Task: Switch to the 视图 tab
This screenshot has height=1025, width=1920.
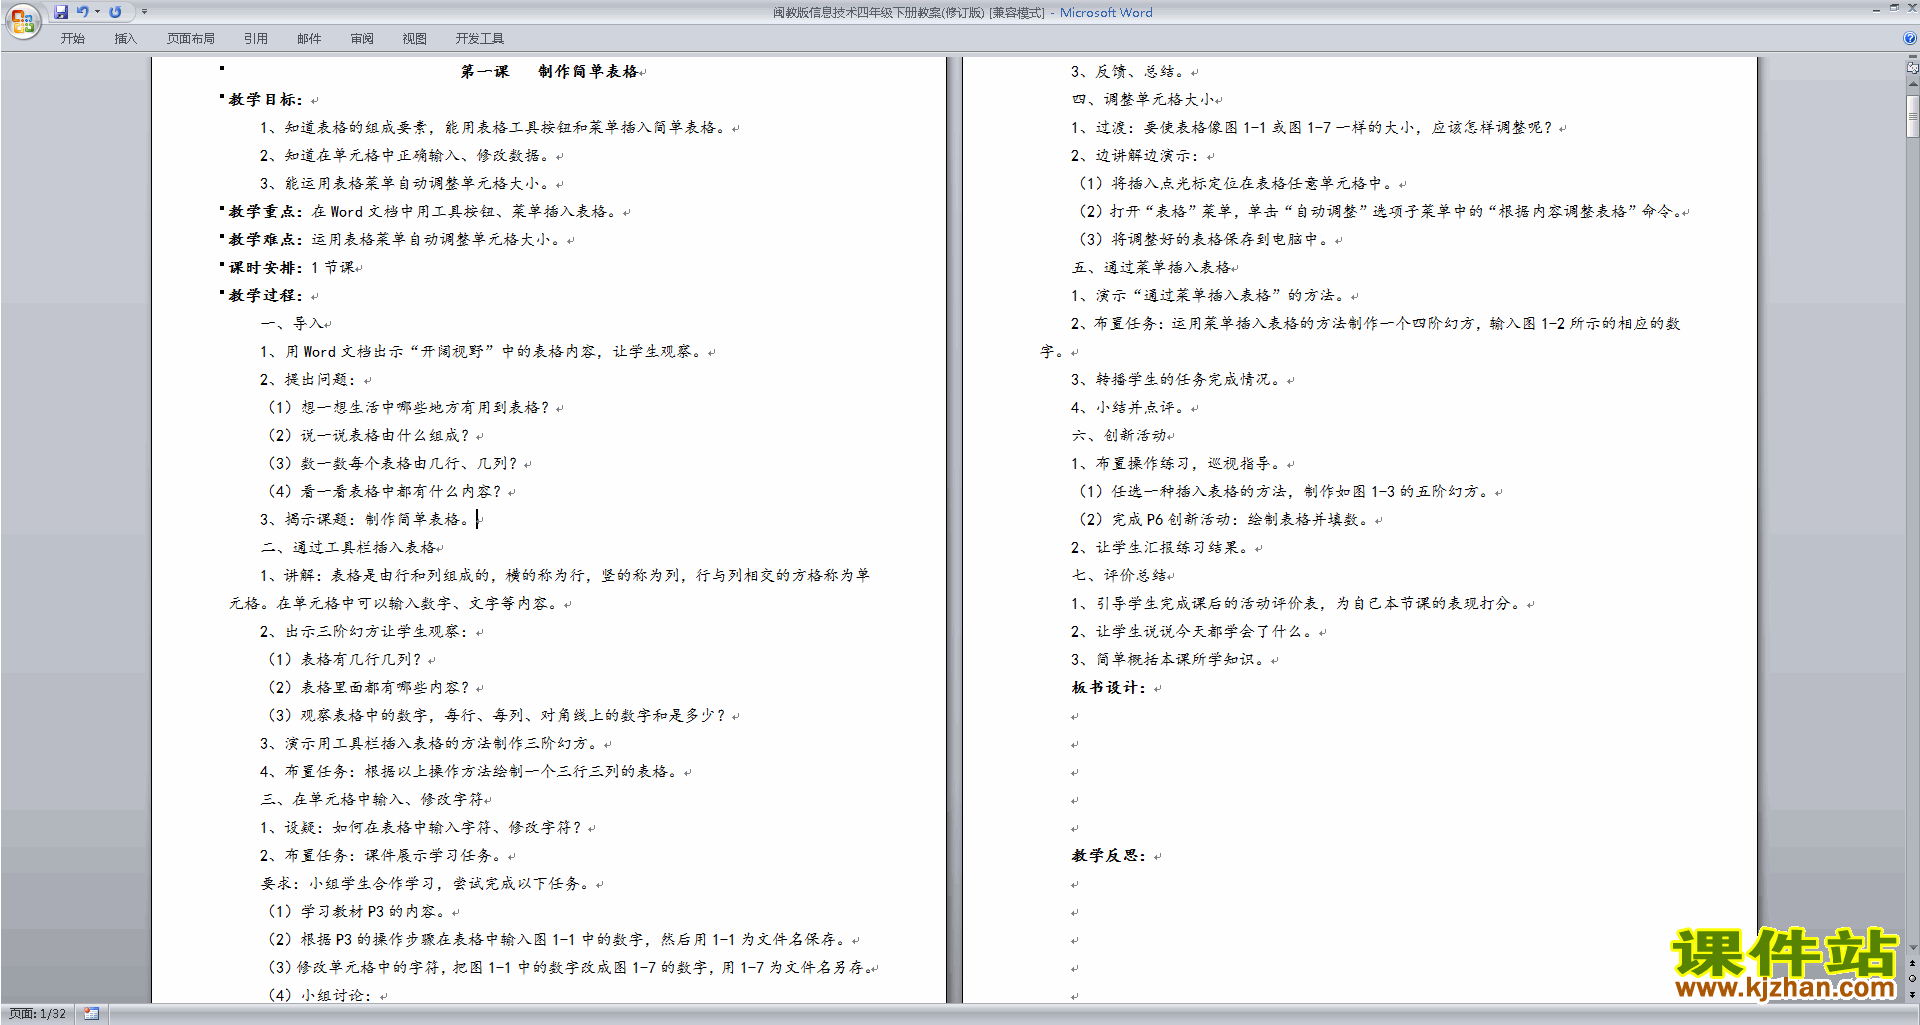Action: [415, 39]
